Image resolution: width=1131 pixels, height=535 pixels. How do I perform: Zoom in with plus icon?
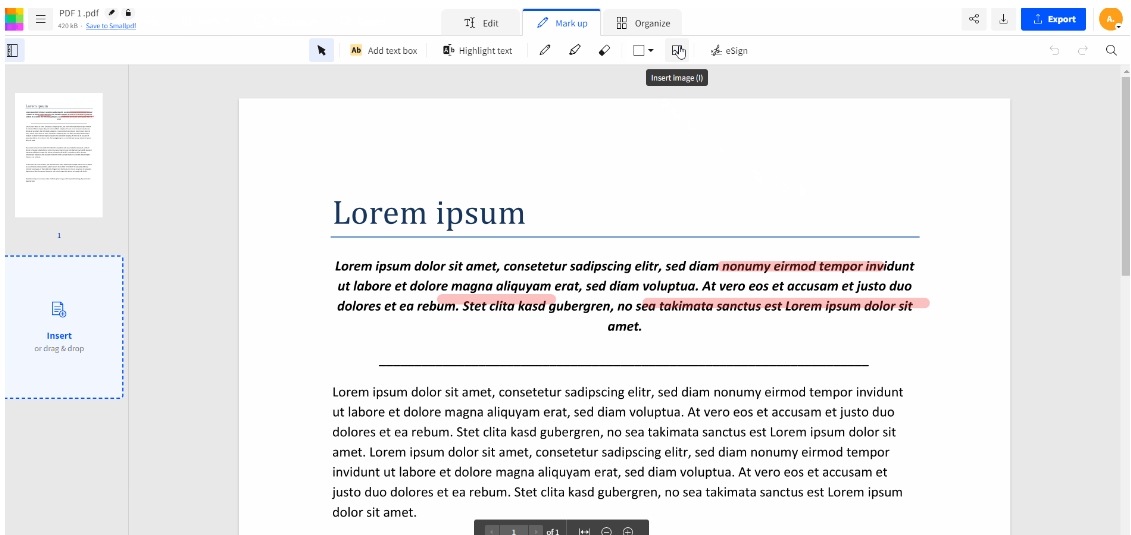point(628,531)
